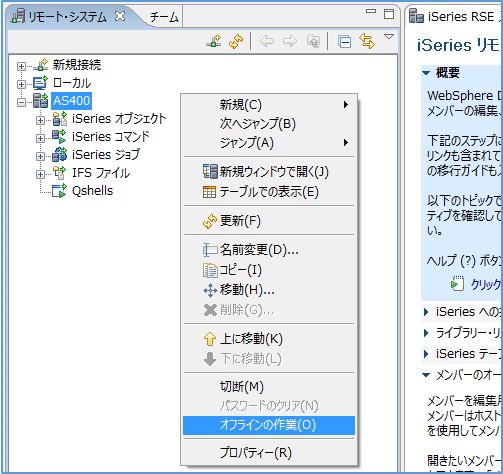Maximize the Remote Systems view panel
This screenshot has width=503, height=474.
(389, 14)
